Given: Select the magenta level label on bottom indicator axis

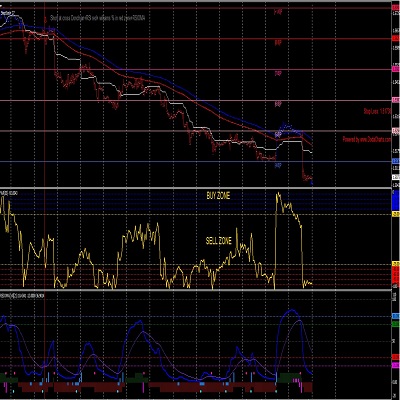Looking at the screenshot, I should [396, 366].
